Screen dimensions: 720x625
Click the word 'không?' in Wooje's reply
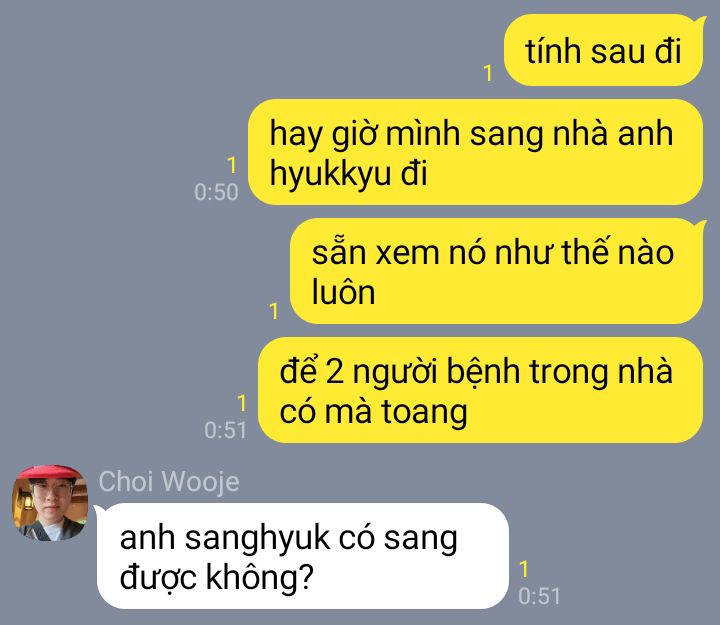[x=259, y=577]
